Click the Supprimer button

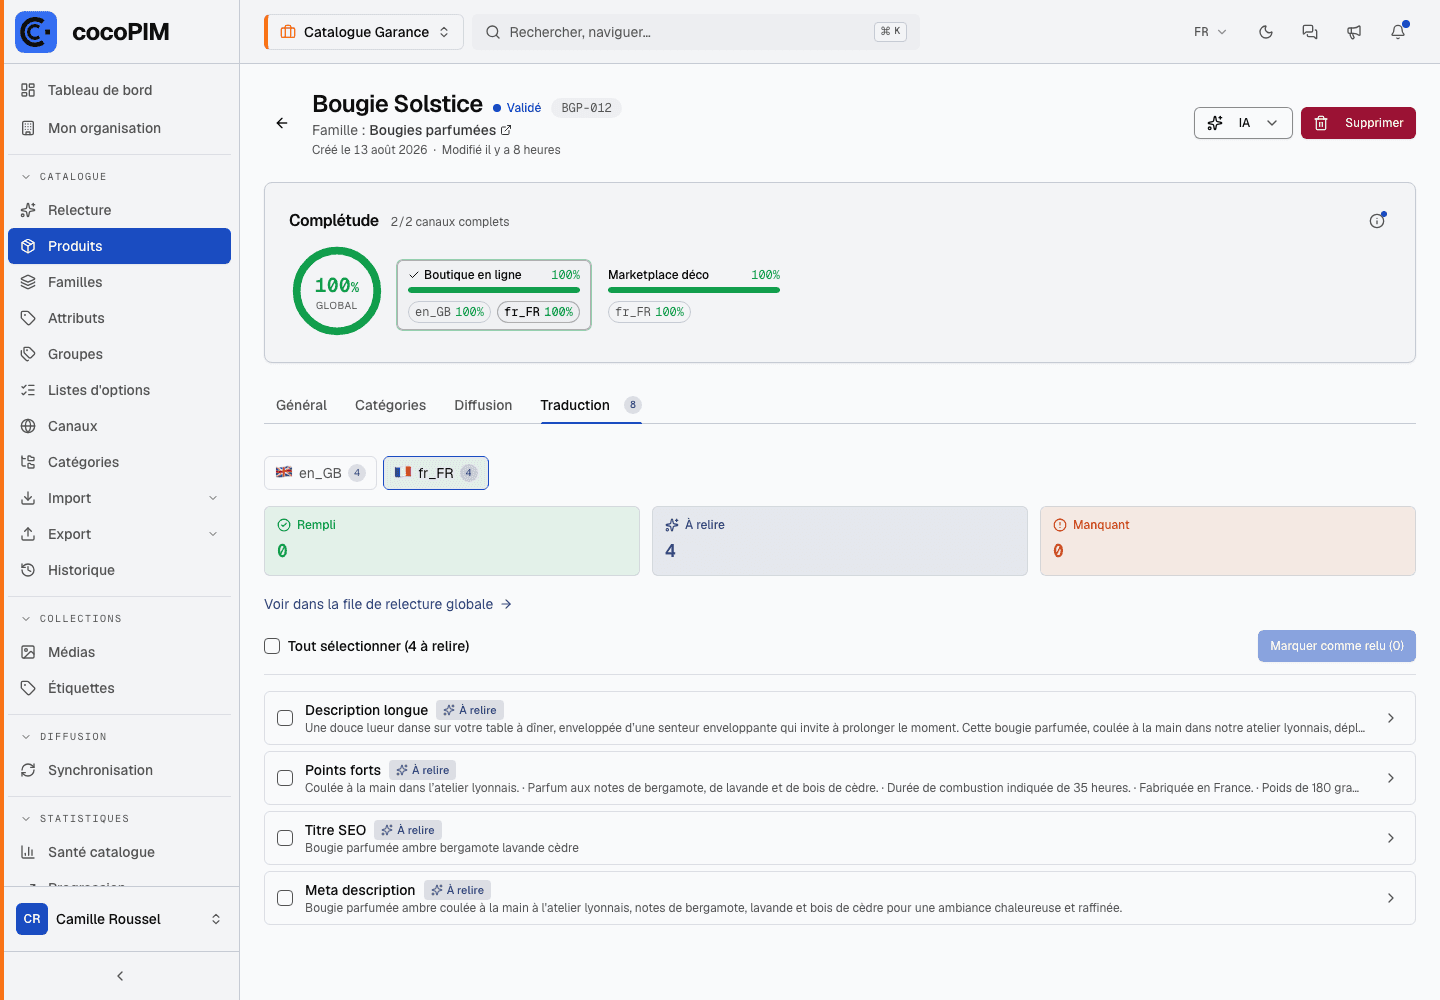point(1358,123)
